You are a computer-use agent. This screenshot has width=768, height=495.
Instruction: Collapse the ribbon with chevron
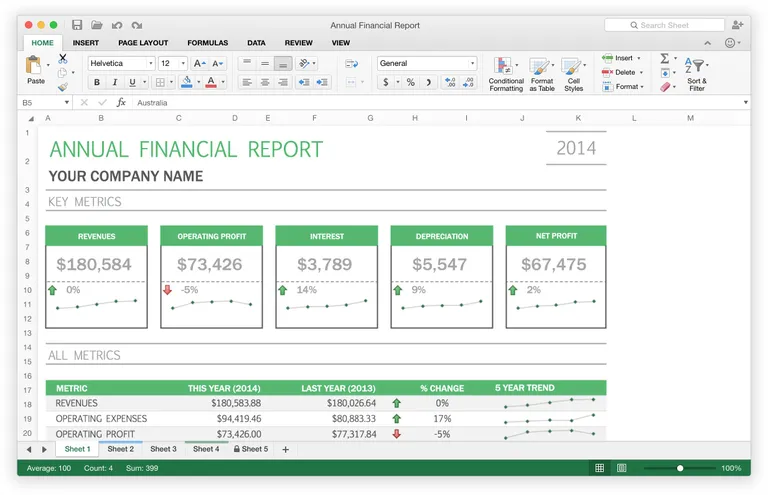pyautogui.click(x=708, y=43)
